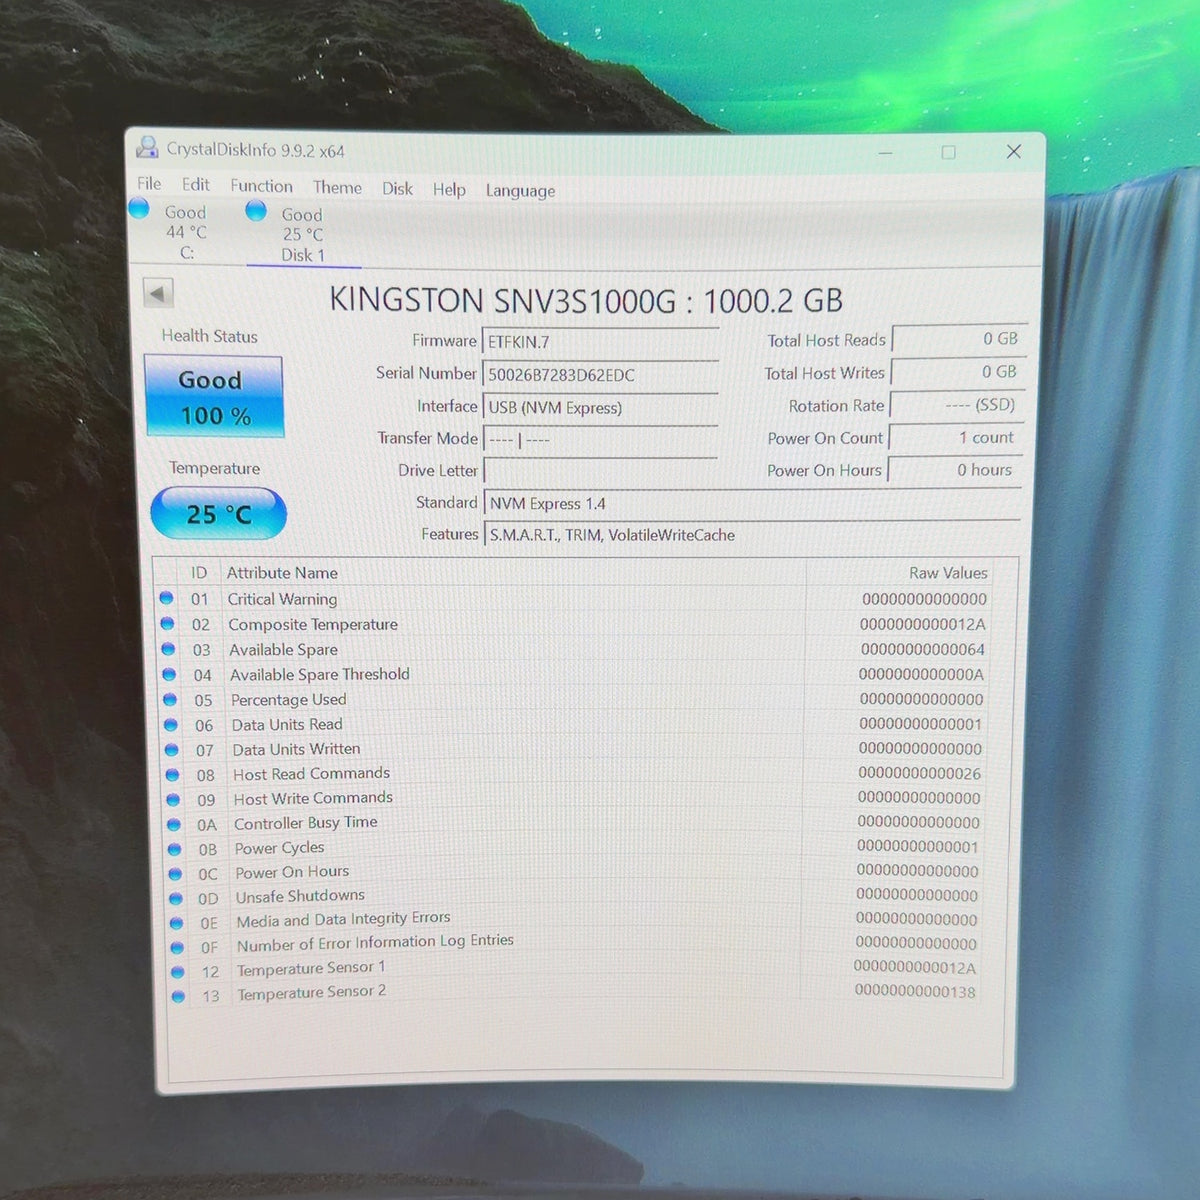
Task: Select the Critical Warning attribute name
Action: click(282, 599)
